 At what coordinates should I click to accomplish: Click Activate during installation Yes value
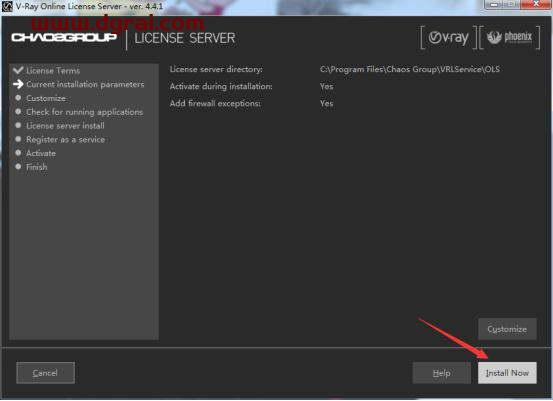327,86
